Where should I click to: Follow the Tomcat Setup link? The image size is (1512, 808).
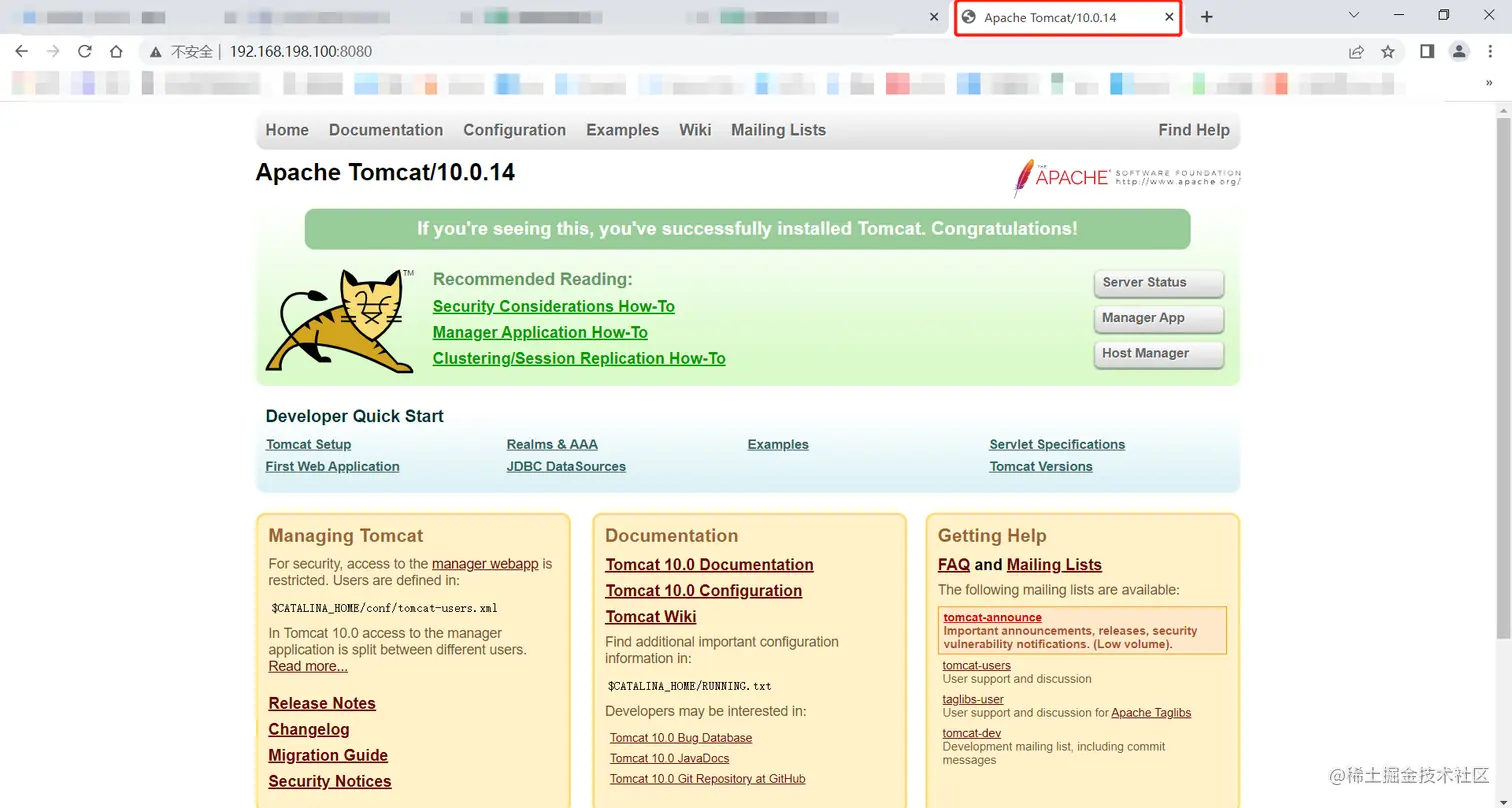point(308,444)
